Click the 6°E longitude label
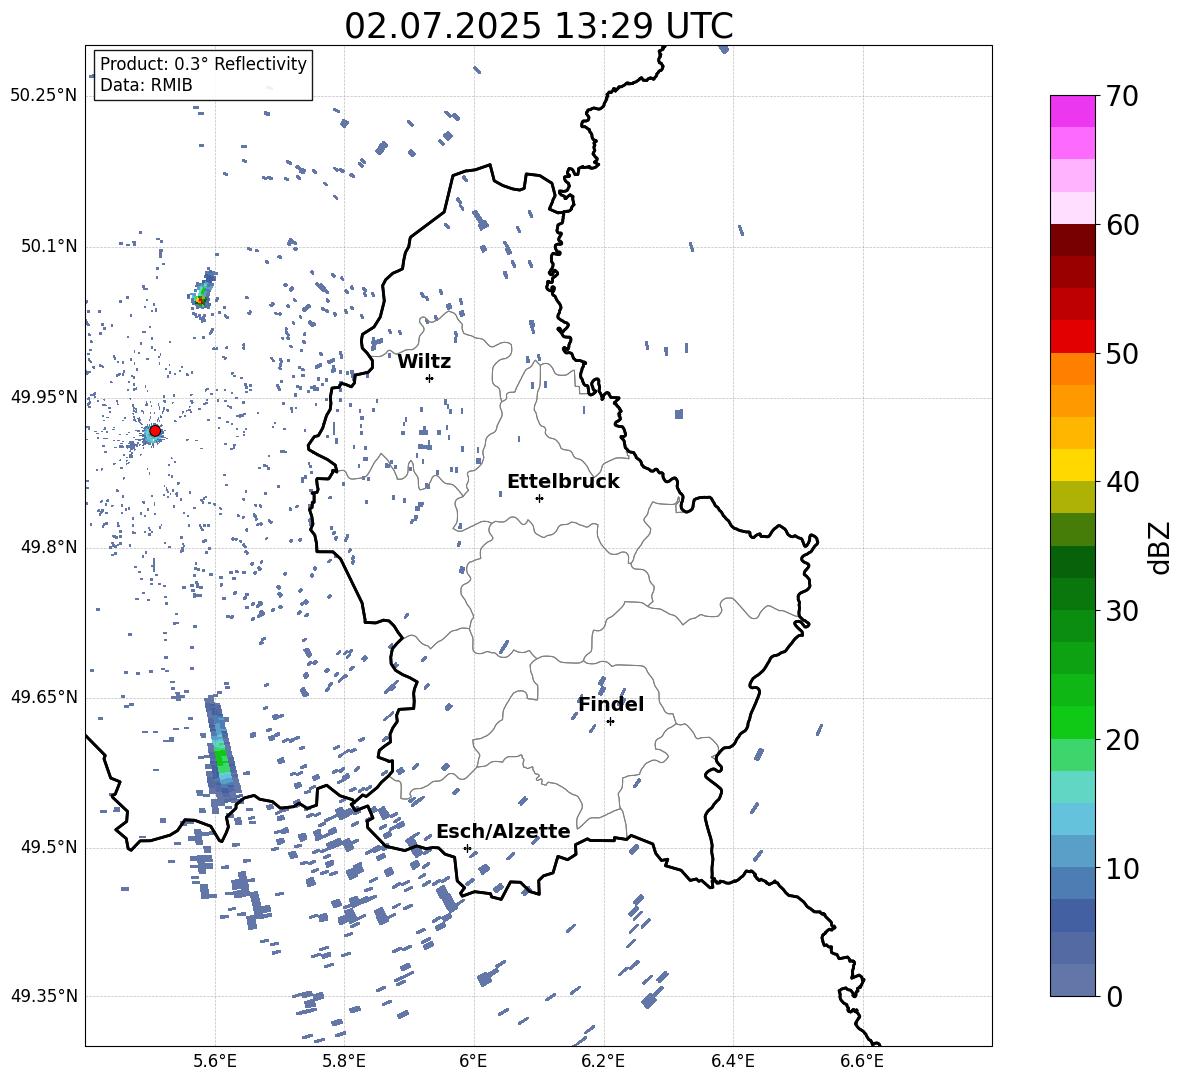 click(x=473, y=1061)
